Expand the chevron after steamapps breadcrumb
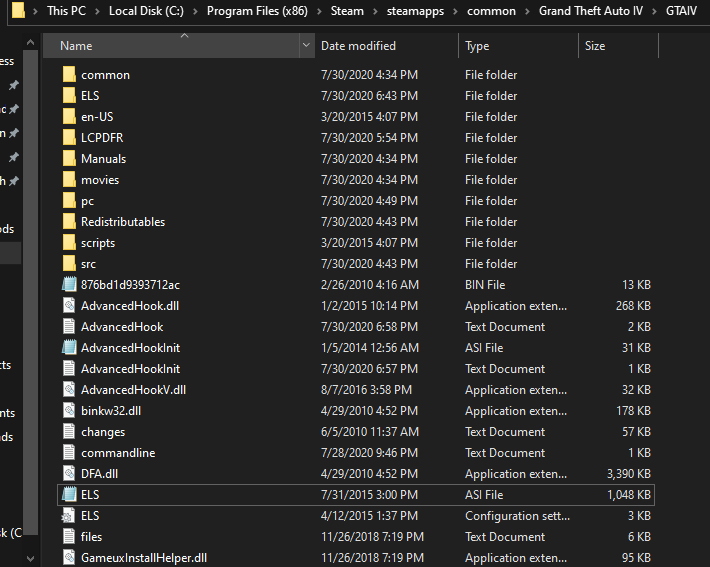710x567 pixels. [x=456, y=11]
